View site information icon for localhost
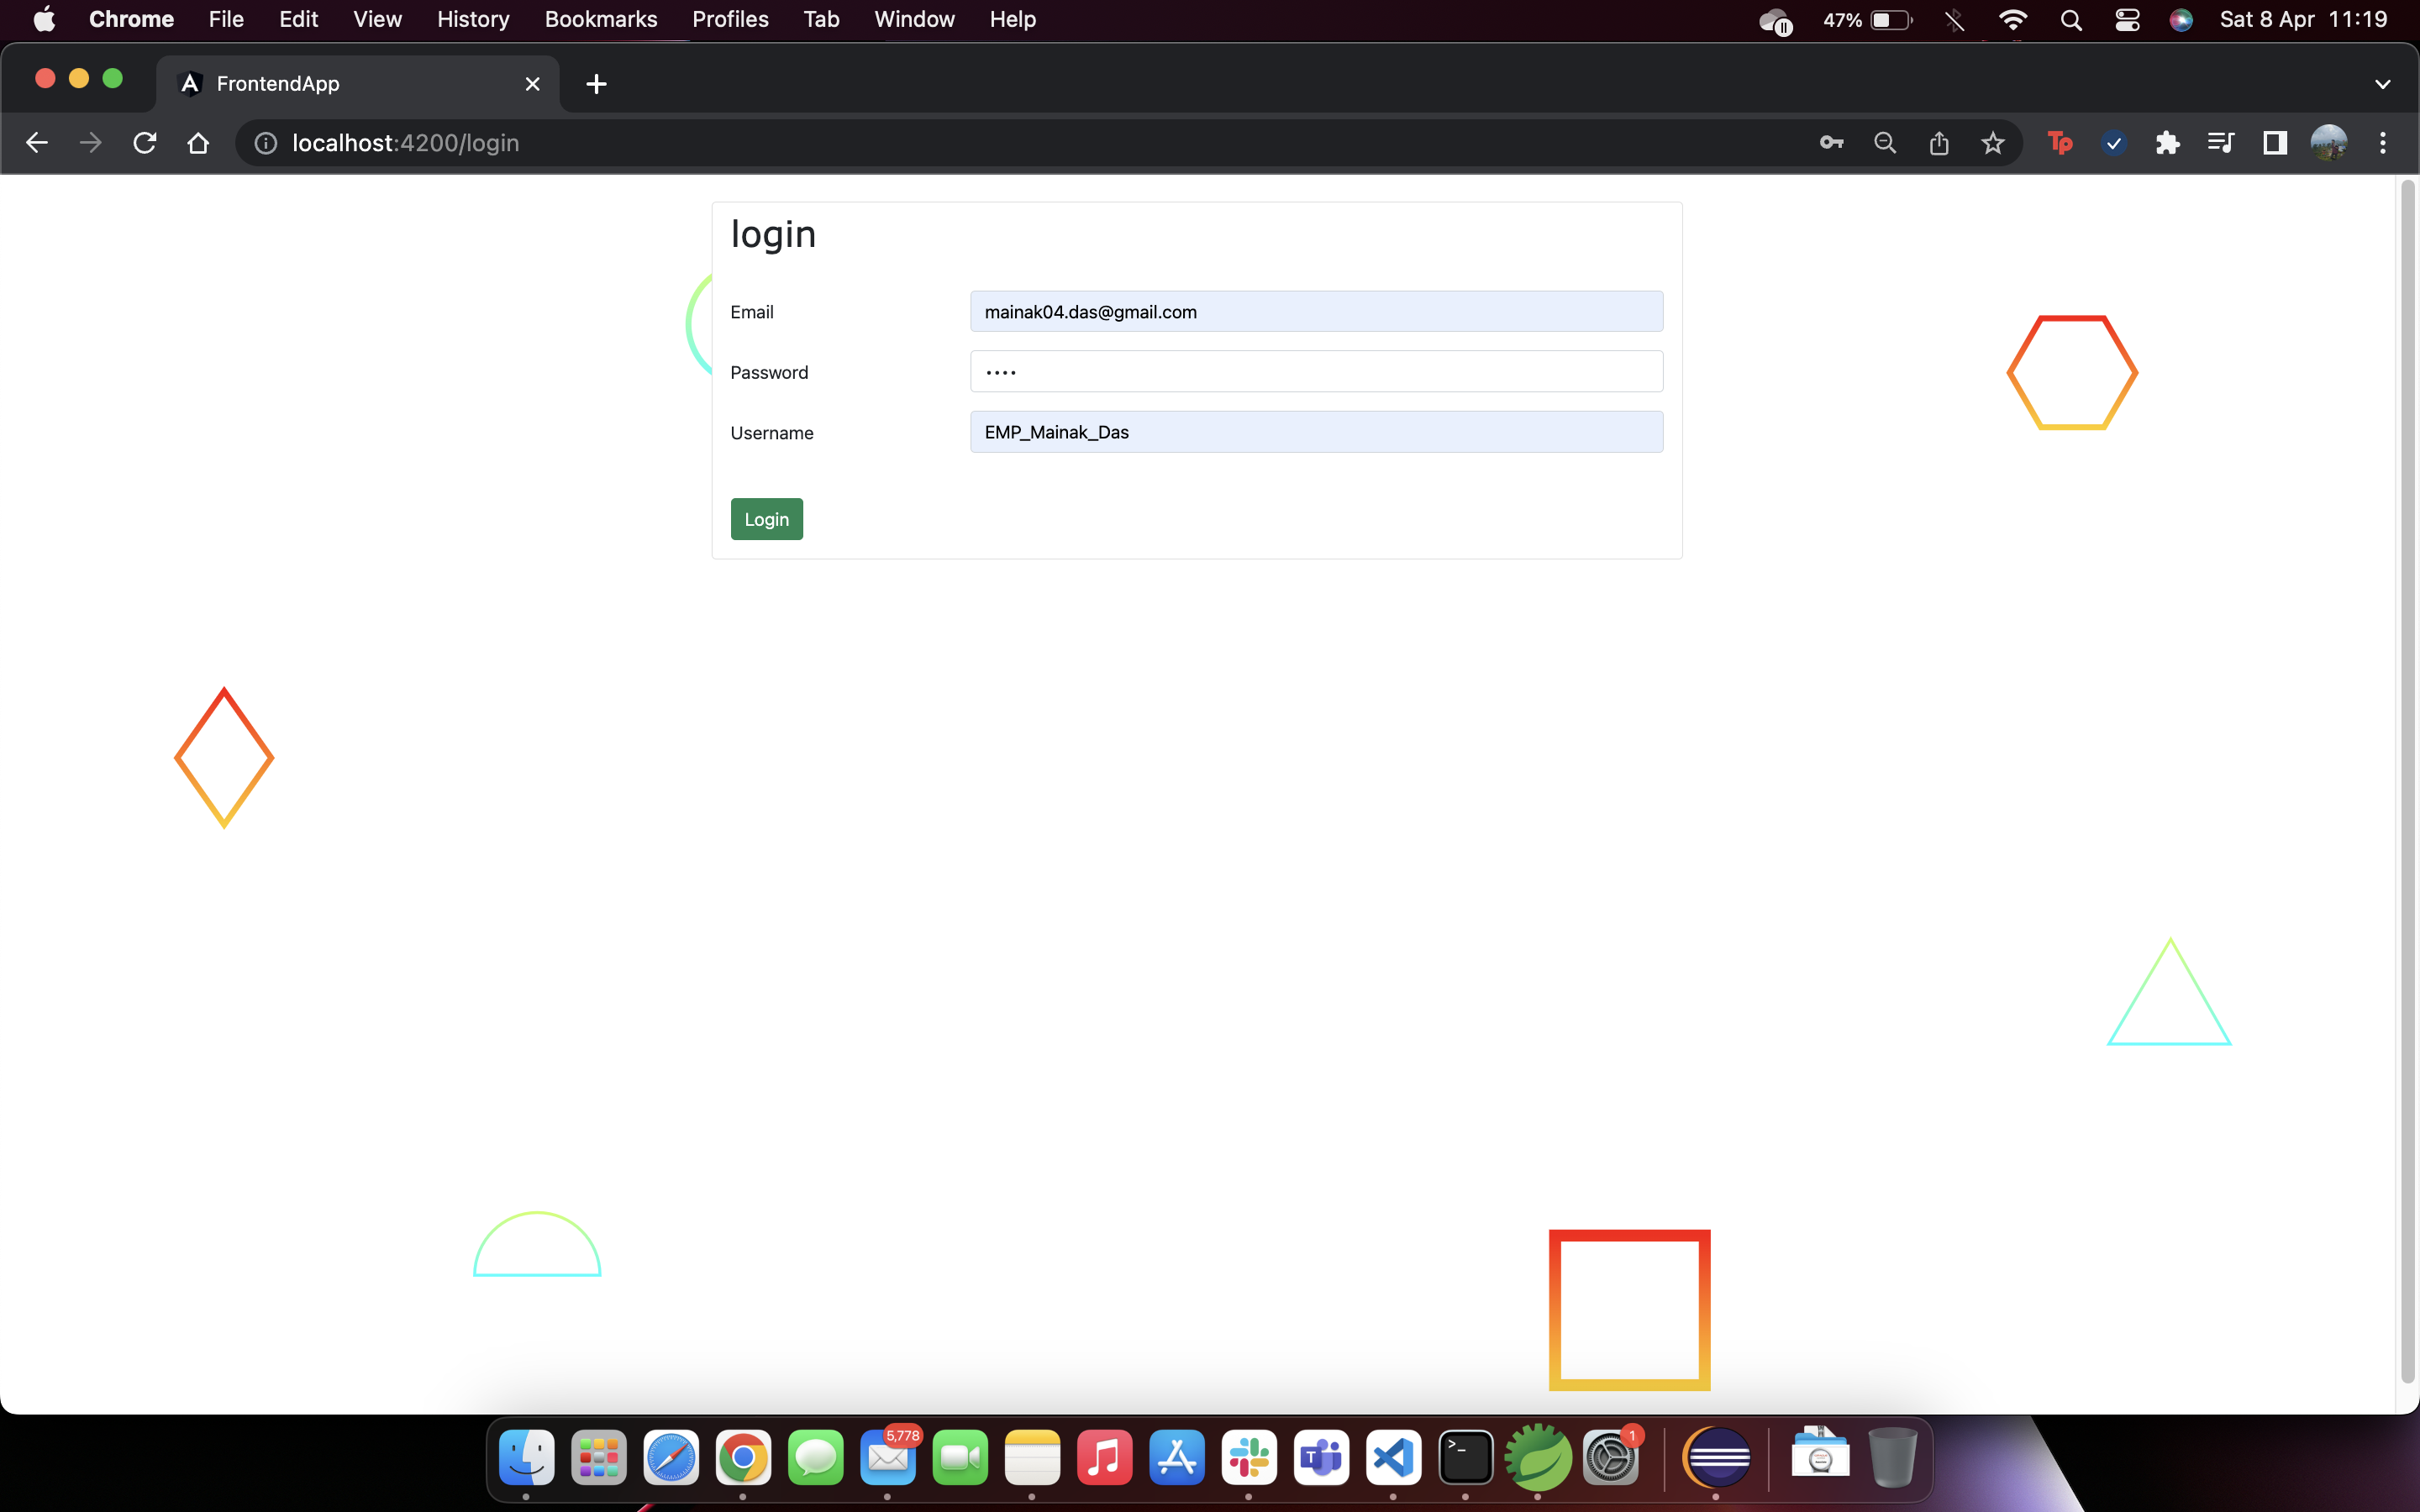 point(266,143)
